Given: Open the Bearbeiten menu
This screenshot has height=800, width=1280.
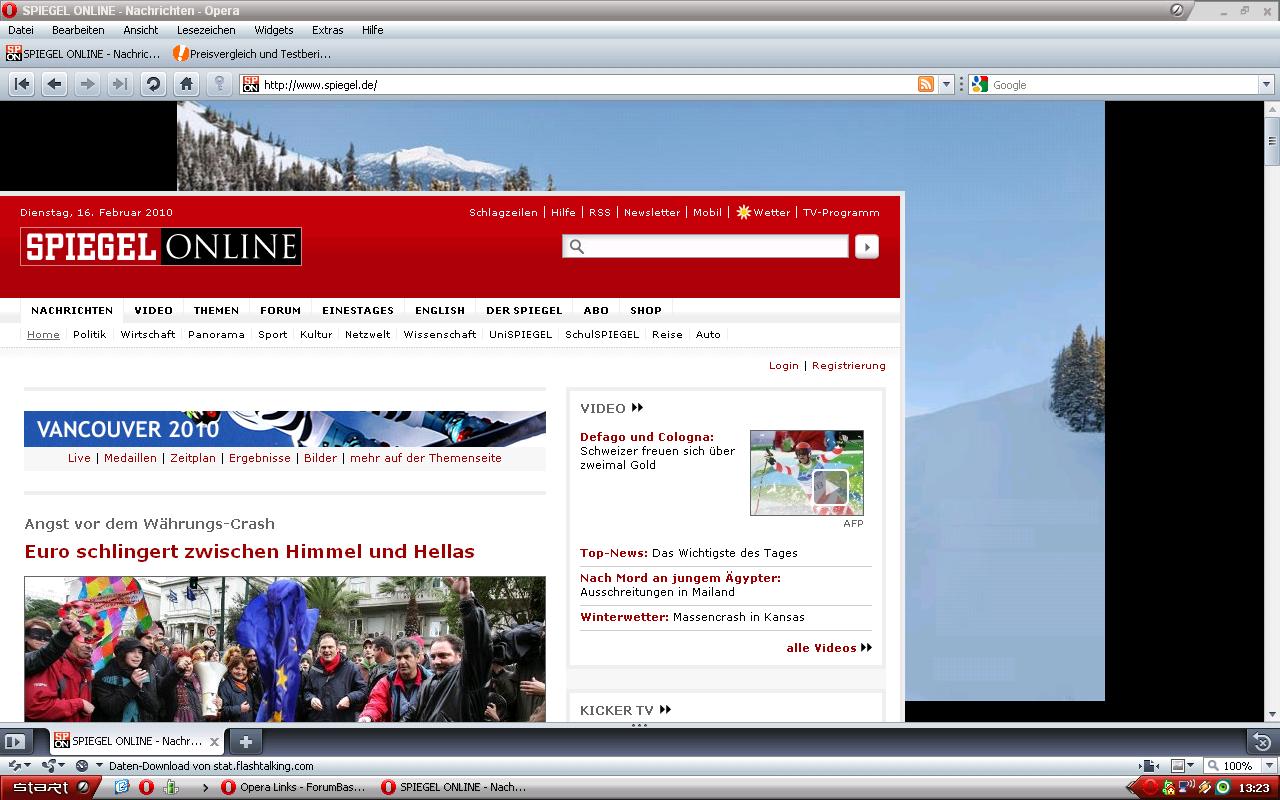Looking at the screenshot, I should 78,30.
